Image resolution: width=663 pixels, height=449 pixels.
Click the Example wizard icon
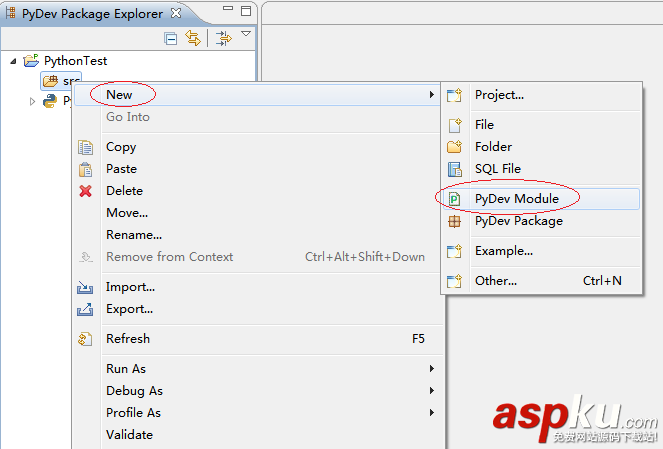(x=455, y=251)
